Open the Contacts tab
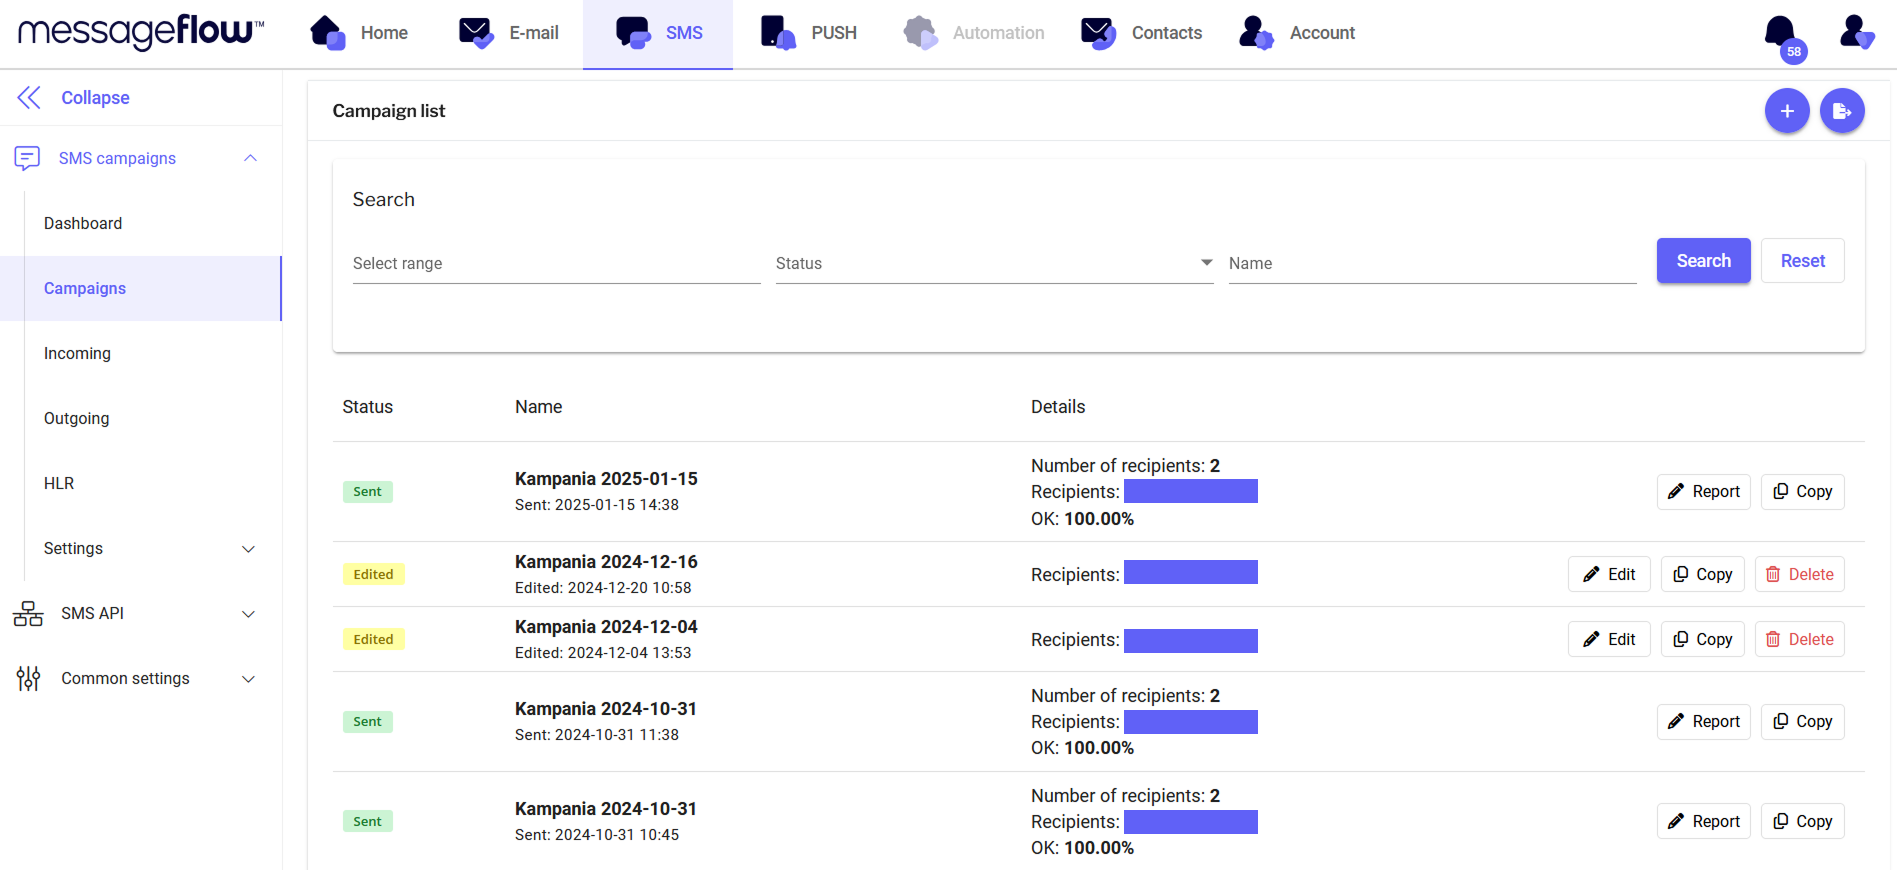The image size is (1897, 870). (1142, 33)
